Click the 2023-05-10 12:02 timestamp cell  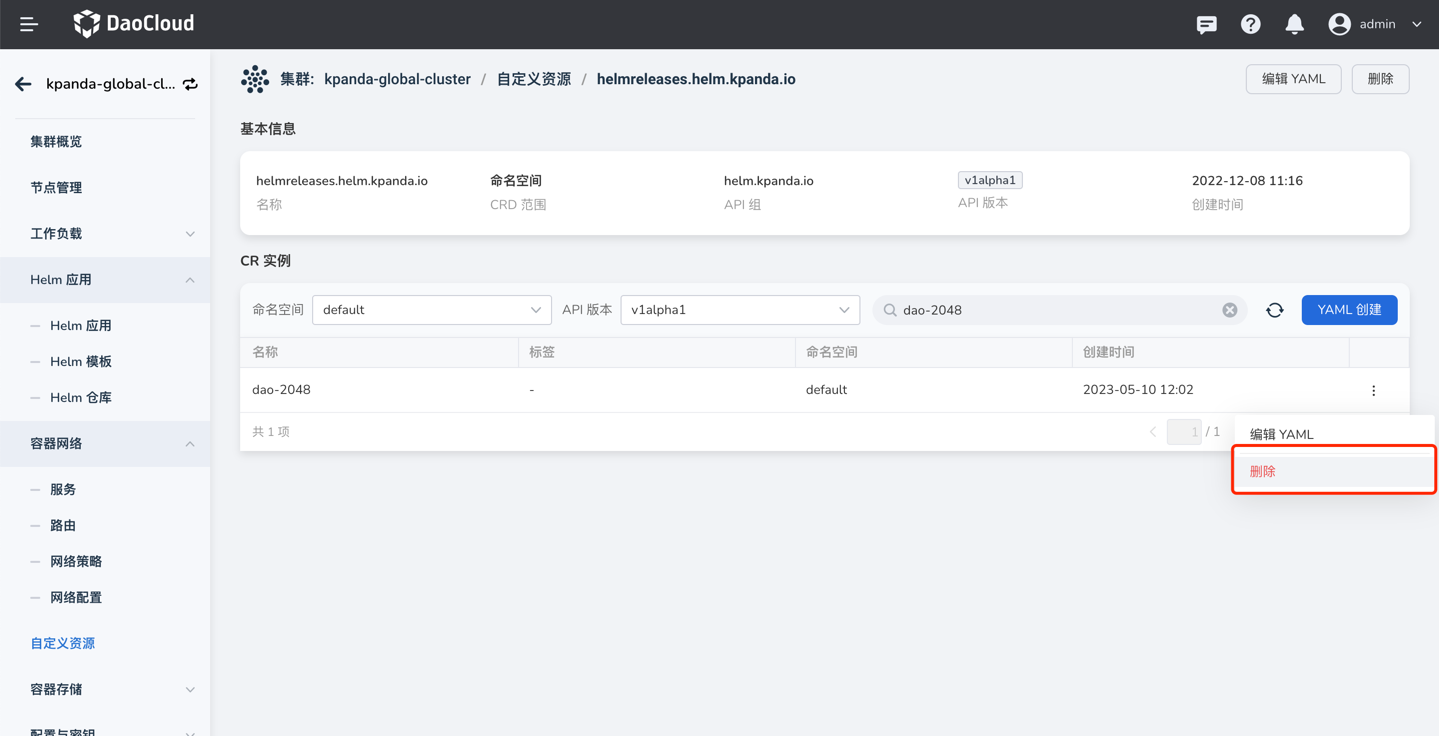click(1138, 390)
